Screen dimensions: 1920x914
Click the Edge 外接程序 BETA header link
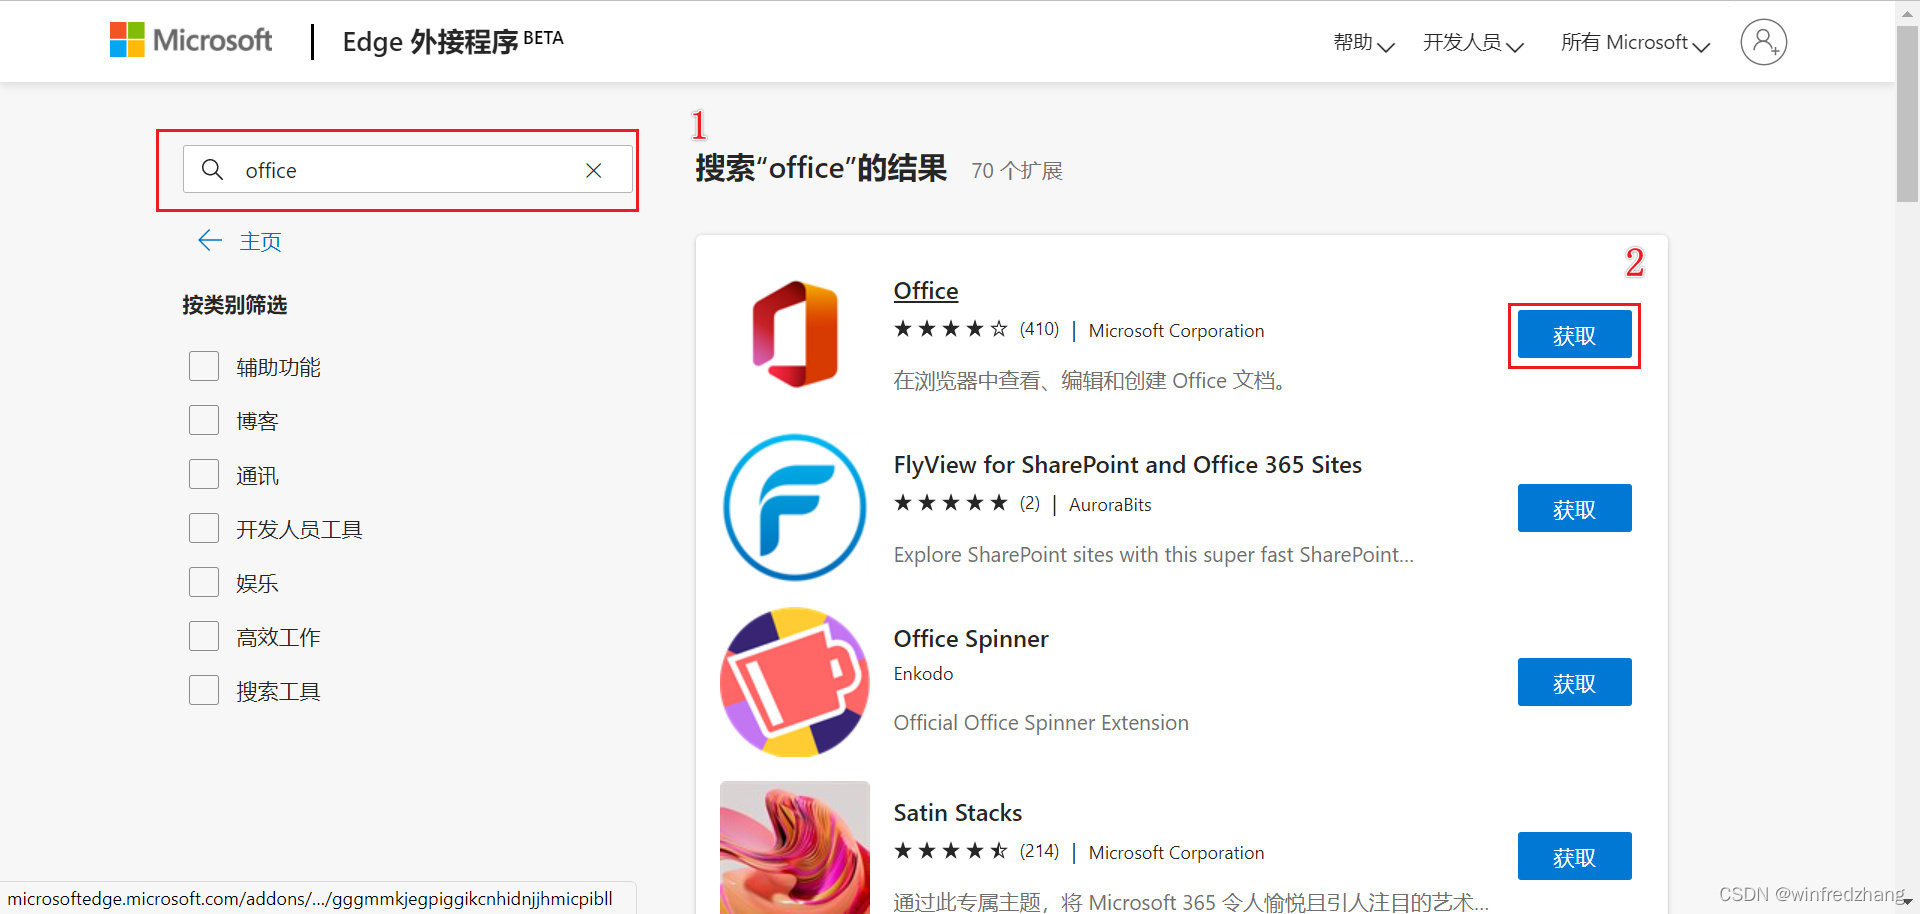click(x=453, y=41)
